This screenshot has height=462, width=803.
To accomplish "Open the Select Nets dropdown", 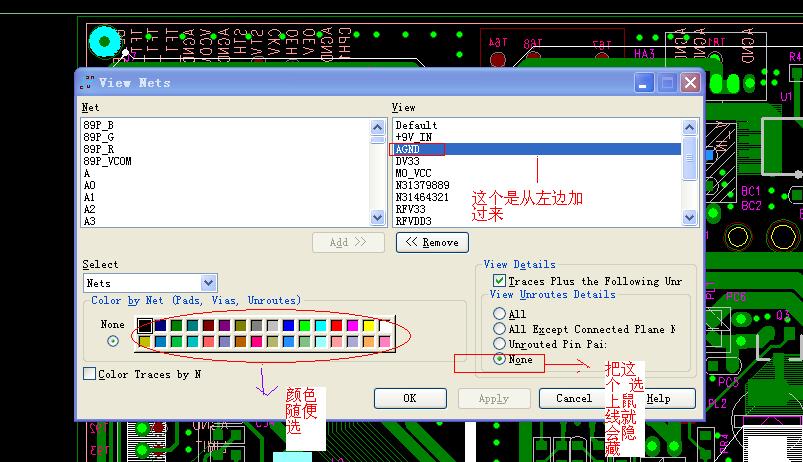I will click(x=208, y=283).
